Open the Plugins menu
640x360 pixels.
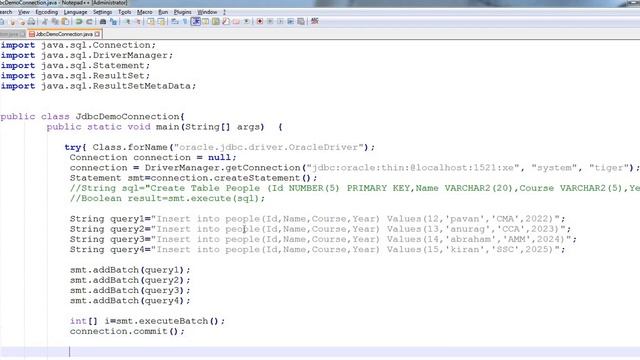pyautogui.click(x=182, y=12)
